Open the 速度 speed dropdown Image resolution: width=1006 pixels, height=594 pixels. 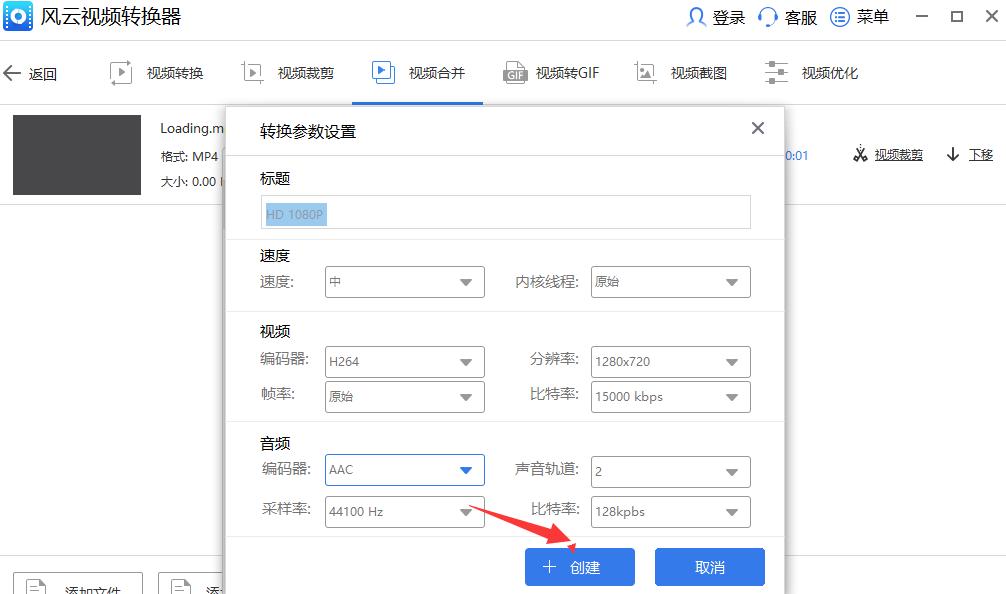coord(404,282)
